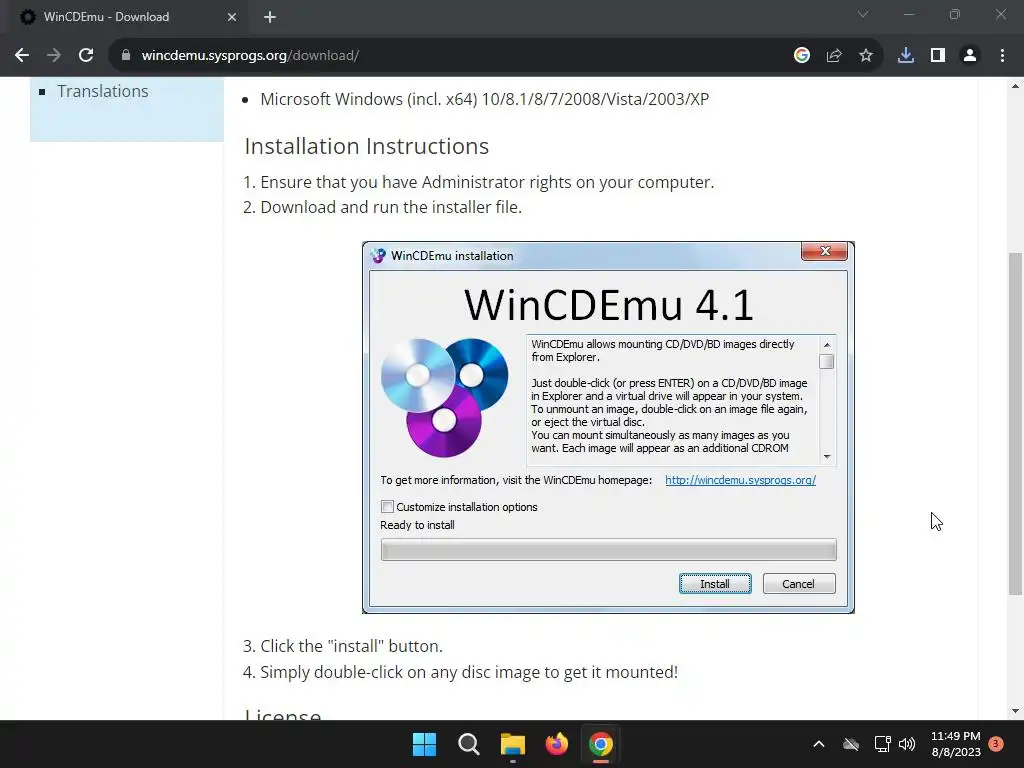Toggle Chrome side panel

(x=938, y=56)
